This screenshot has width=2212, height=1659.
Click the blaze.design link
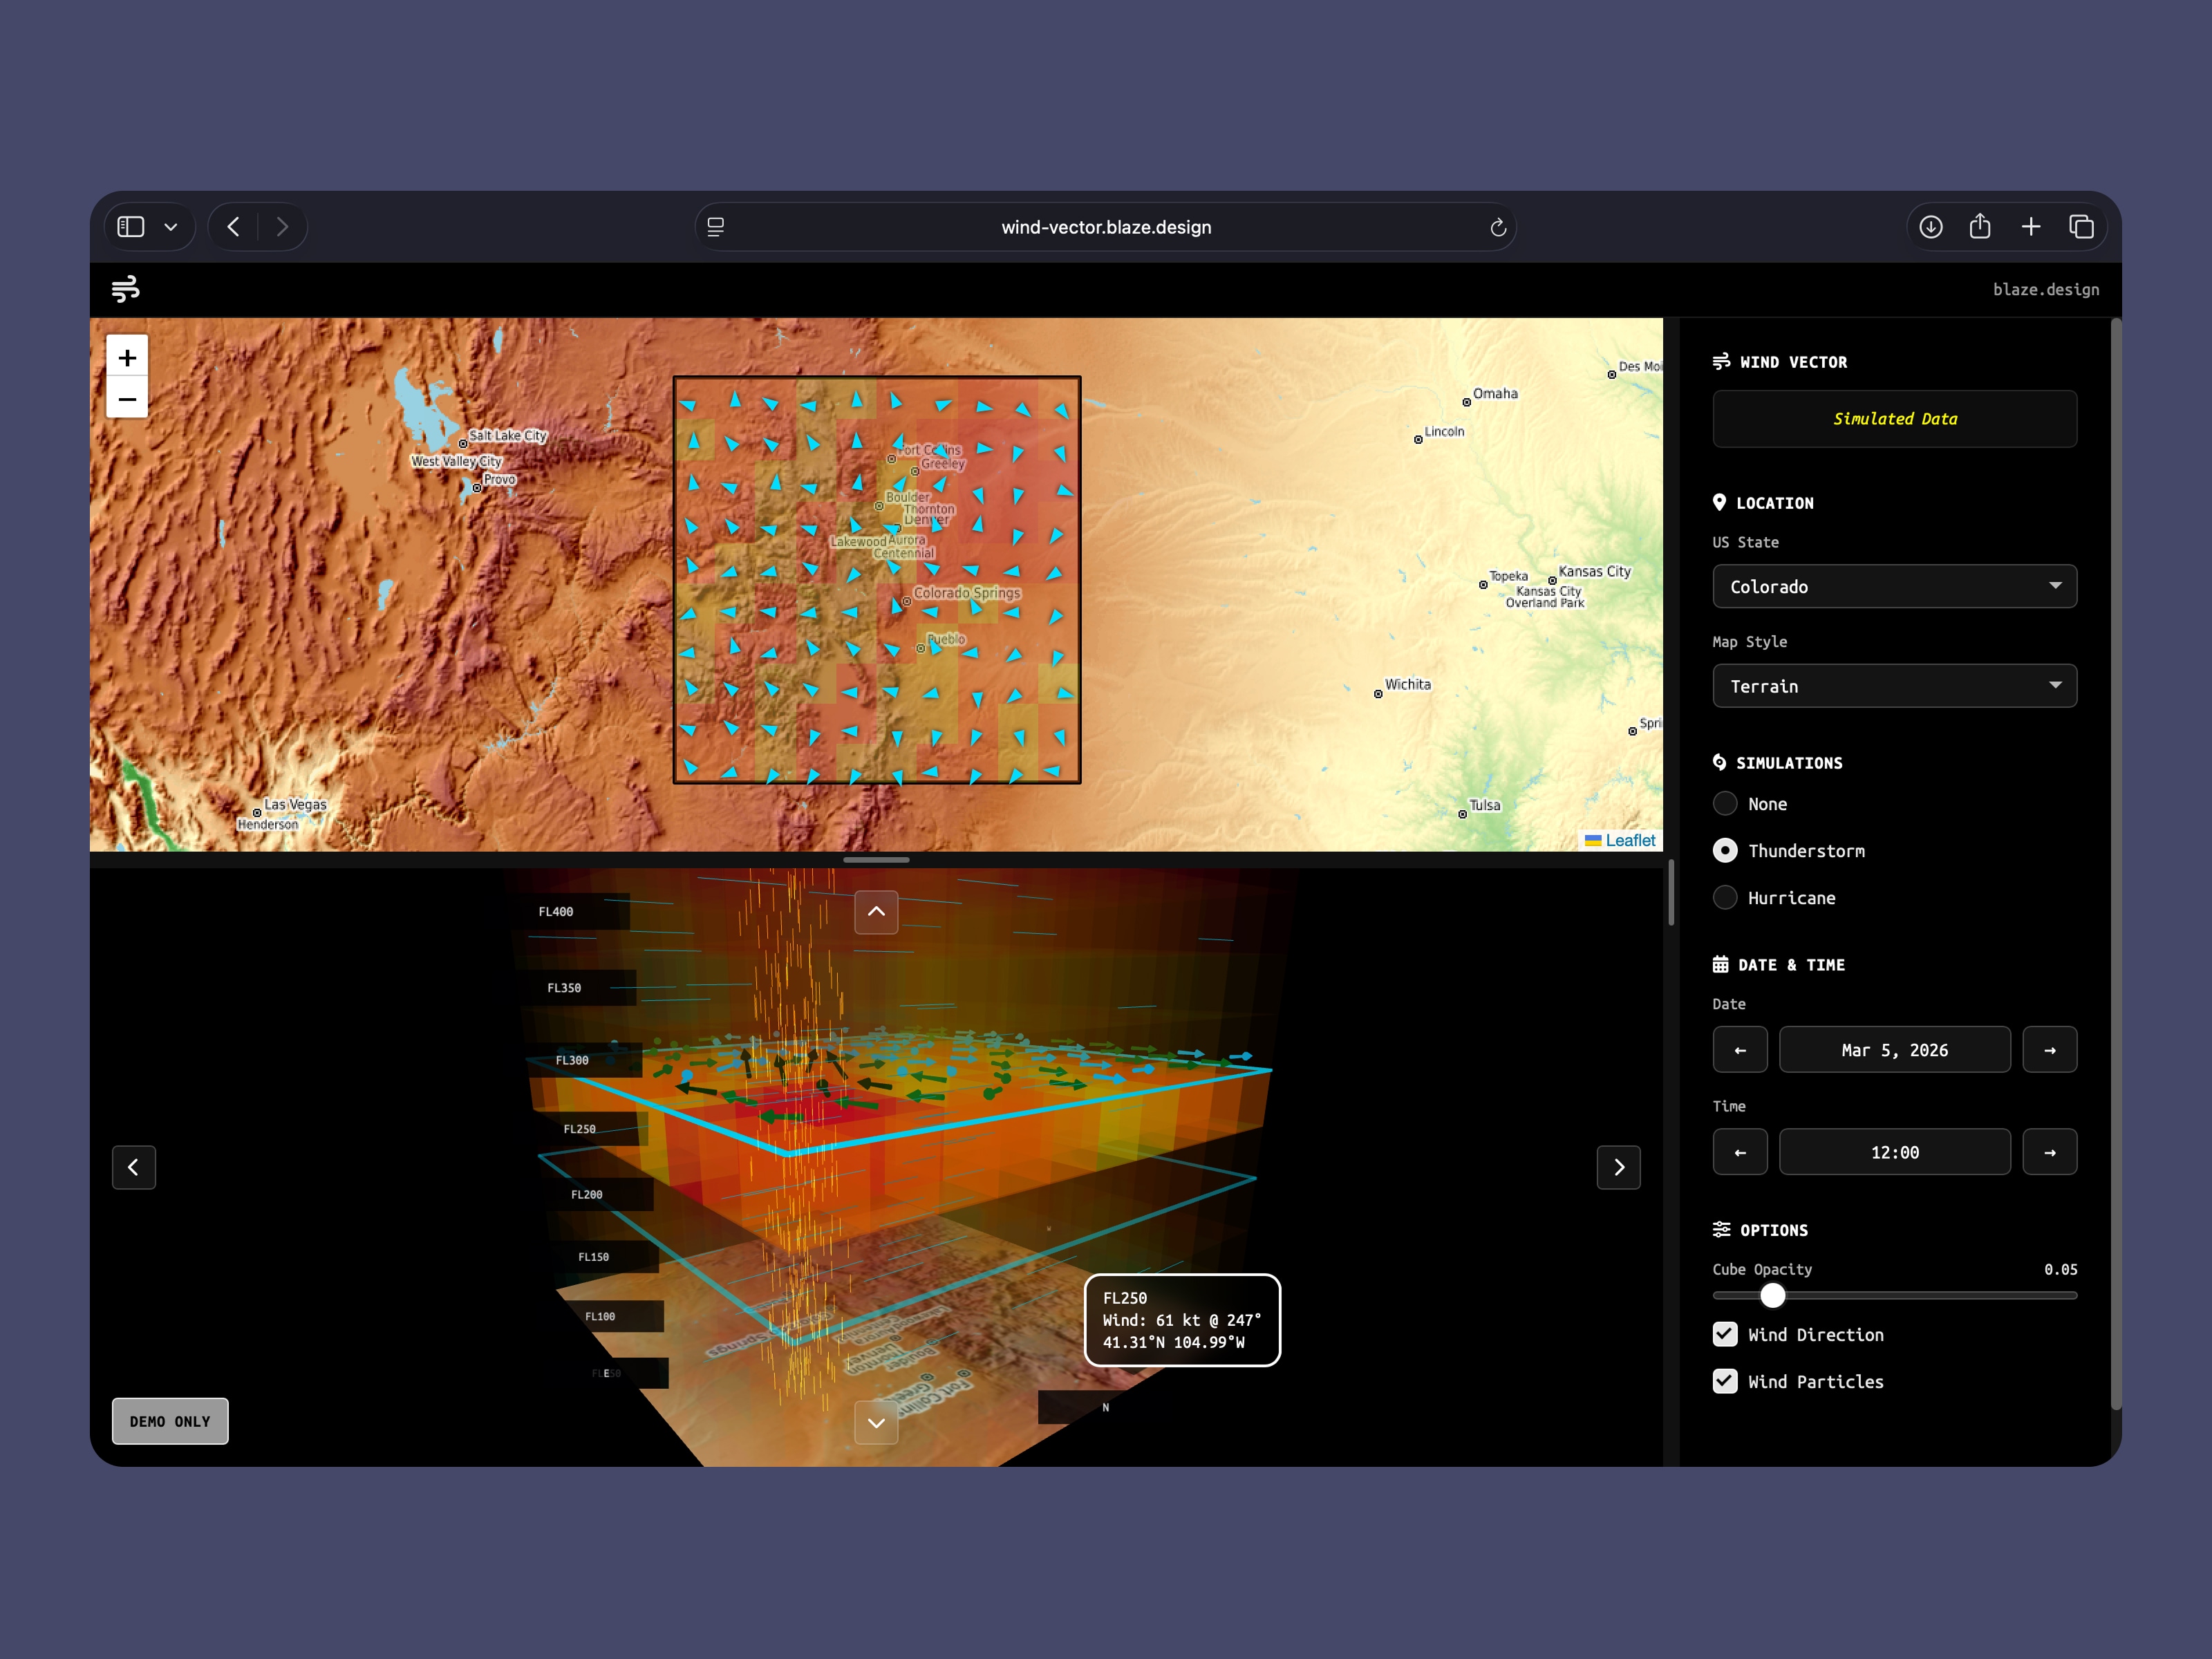(2045, 289)
